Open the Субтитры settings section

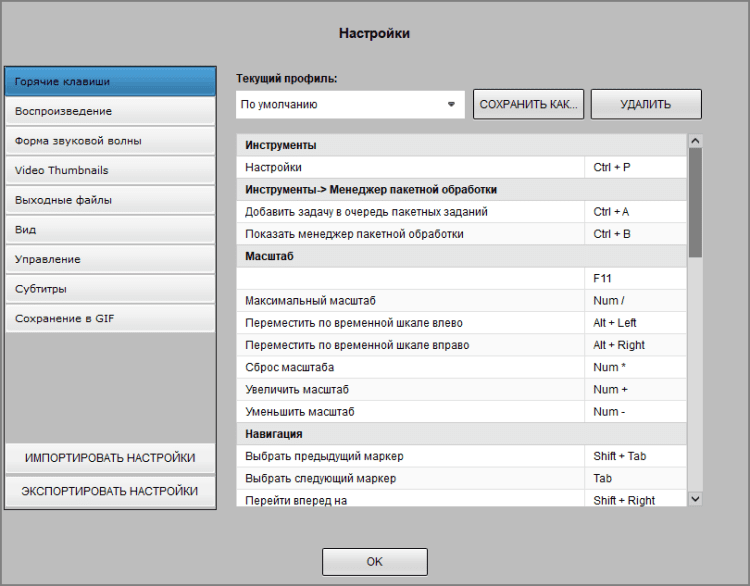point(110,289)
